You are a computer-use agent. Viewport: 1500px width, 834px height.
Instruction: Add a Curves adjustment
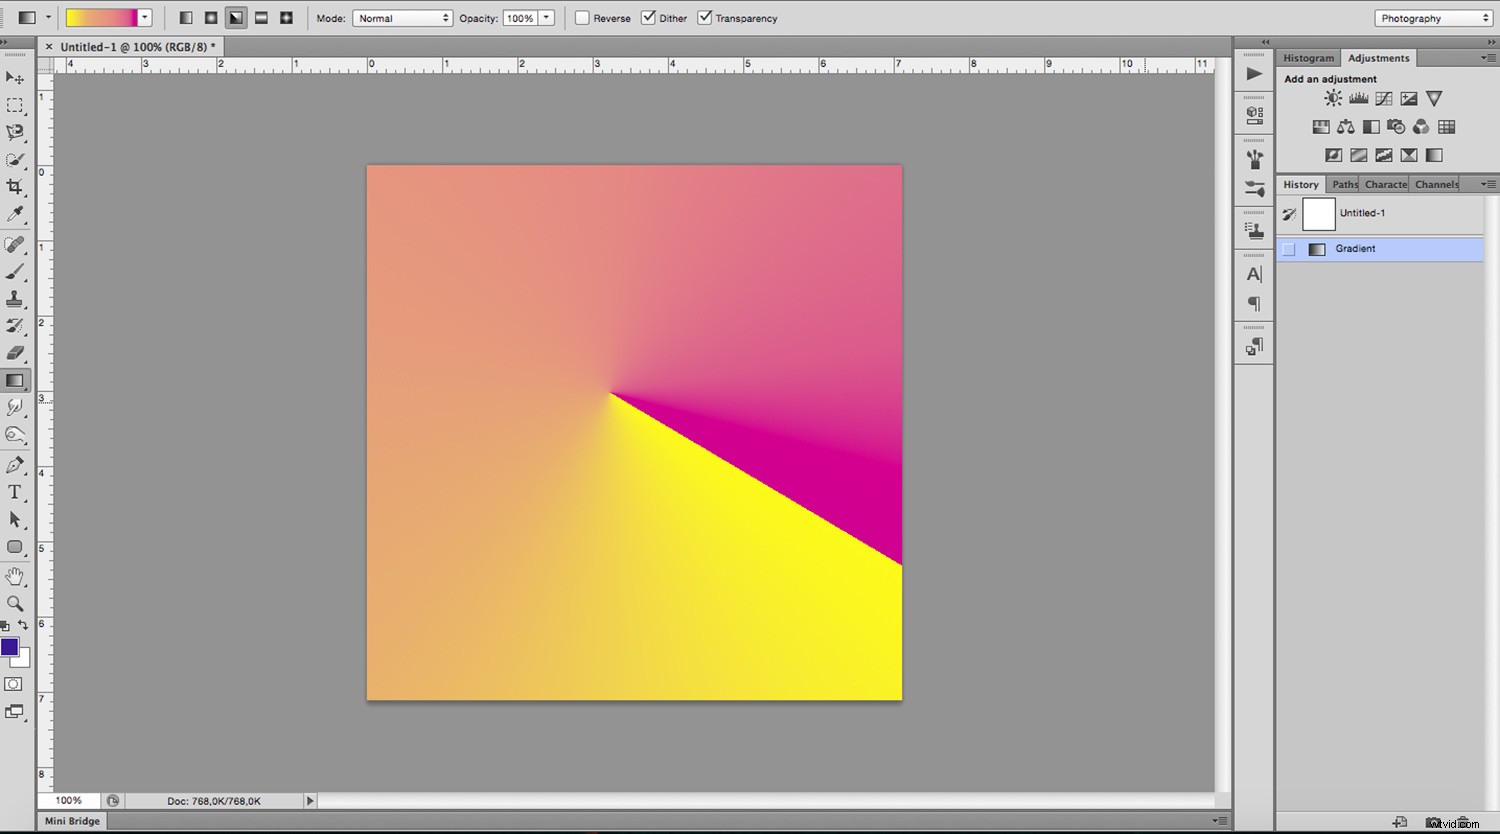(x=1383, y=98)
